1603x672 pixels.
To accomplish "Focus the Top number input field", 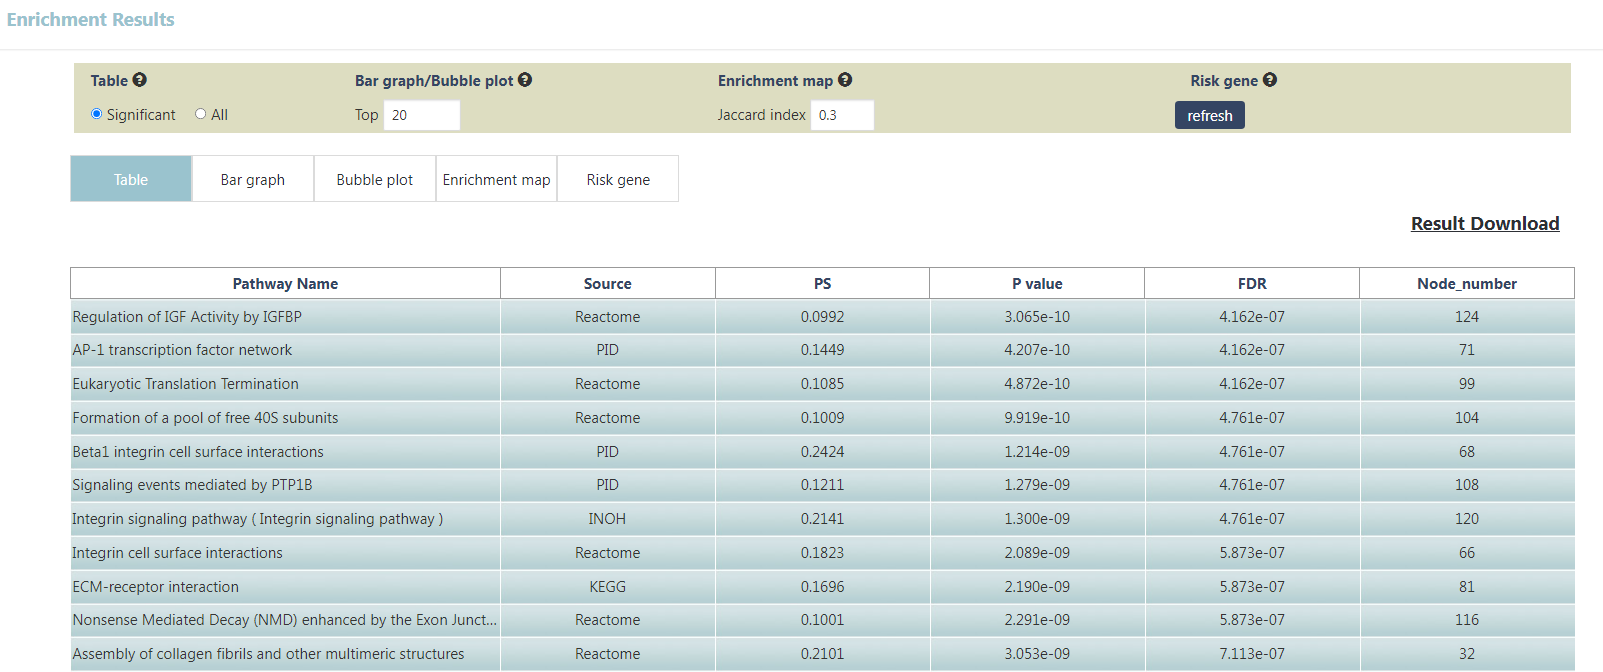I will point(422,115).
